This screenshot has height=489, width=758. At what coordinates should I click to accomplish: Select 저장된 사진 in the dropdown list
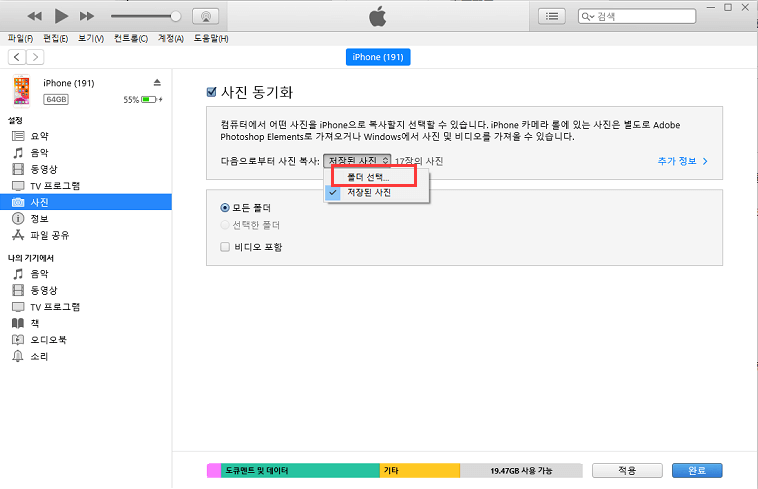368,192
